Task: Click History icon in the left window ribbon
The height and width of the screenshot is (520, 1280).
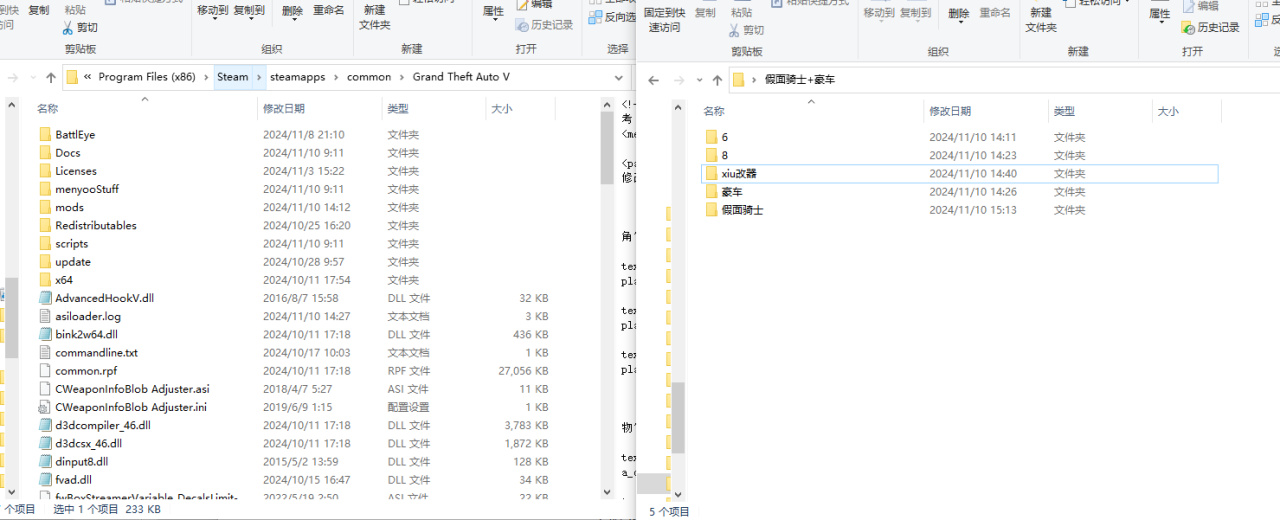Action: pos(522,24)
